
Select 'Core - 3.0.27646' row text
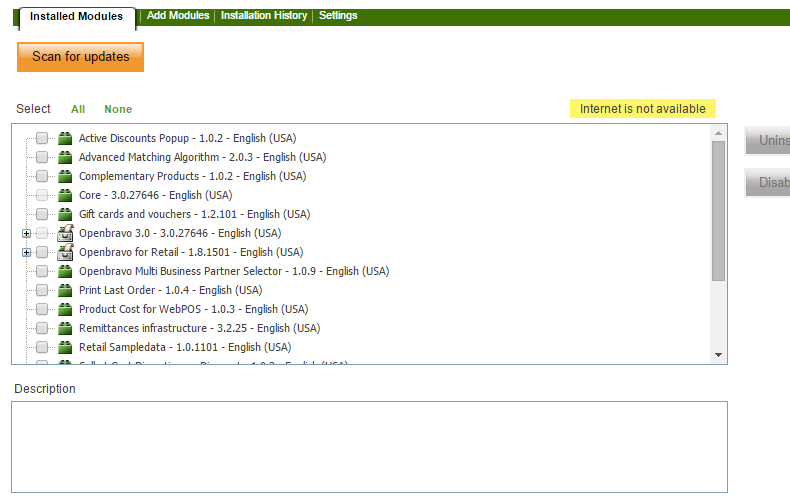156,195
